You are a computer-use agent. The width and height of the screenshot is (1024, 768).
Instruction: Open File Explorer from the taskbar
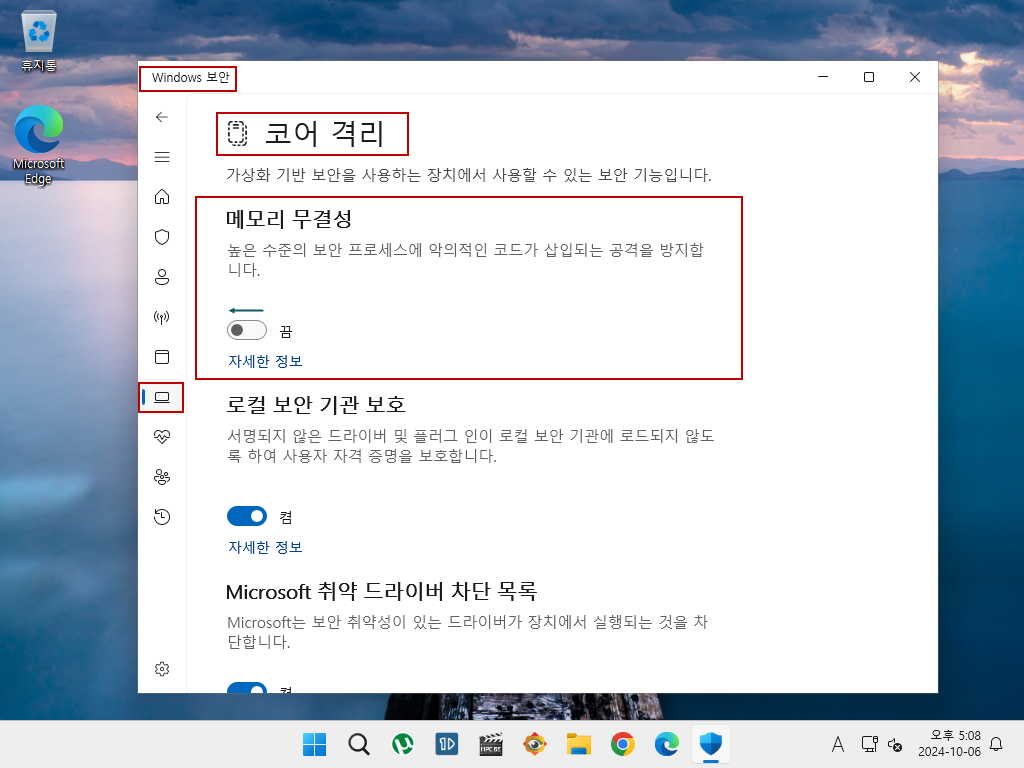point(579,744)
